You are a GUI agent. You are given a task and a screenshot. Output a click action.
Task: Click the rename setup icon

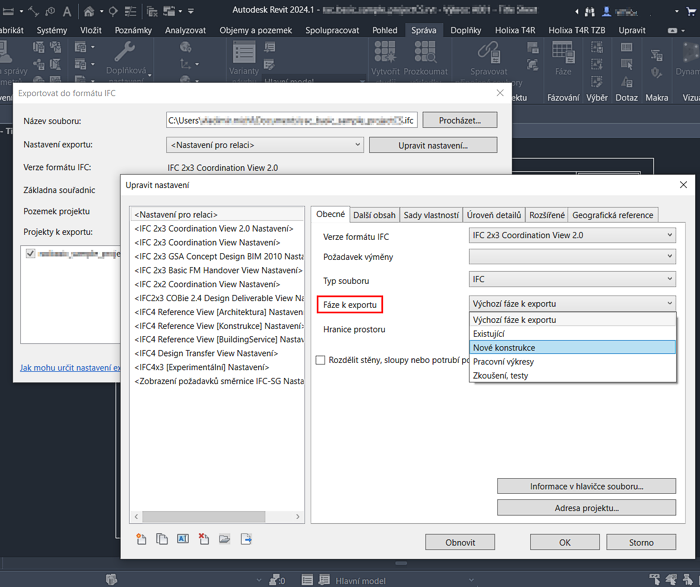coord(183,539)
